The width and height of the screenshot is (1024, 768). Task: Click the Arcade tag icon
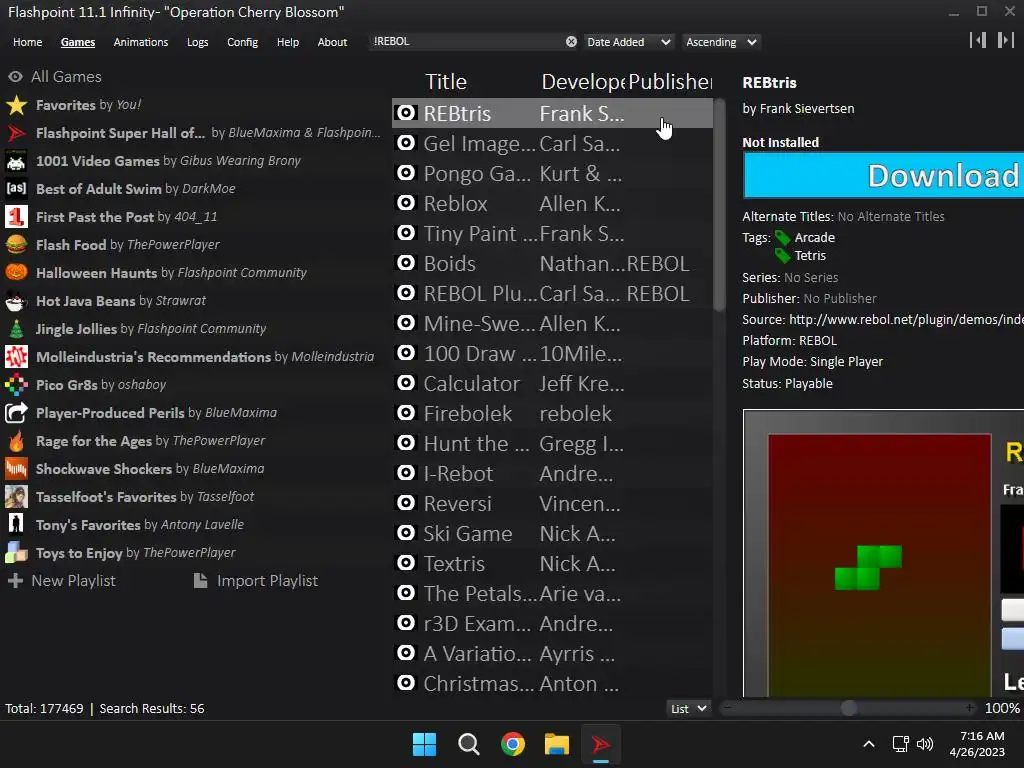782,238
